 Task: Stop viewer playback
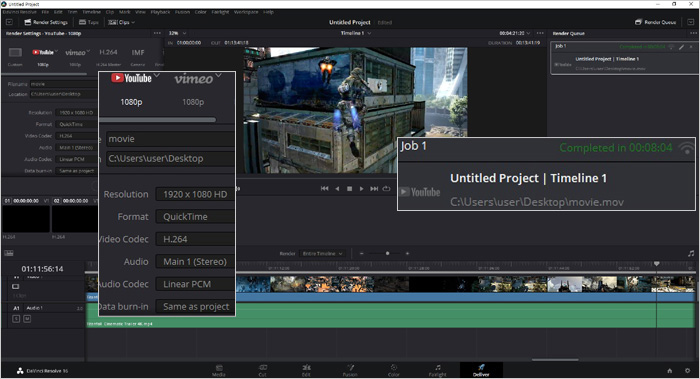(x=350, y=189)
